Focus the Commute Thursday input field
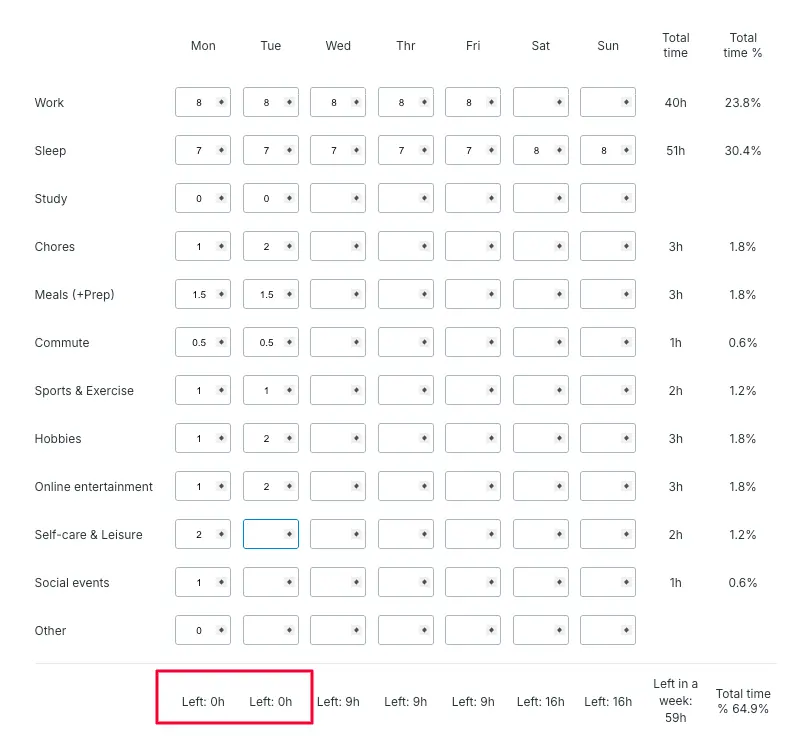Viewport: 805px width, 743px height. coord(399,343)
